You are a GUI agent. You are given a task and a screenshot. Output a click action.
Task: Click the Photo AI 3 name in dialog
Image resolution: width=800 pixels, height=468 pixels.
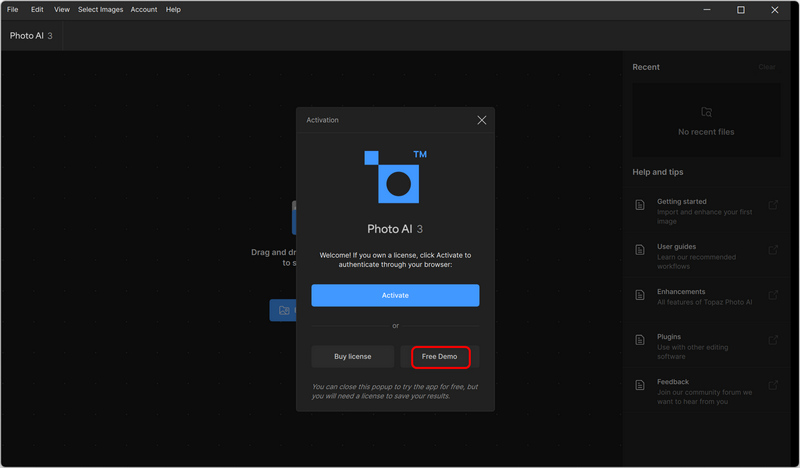click(395, 229)
